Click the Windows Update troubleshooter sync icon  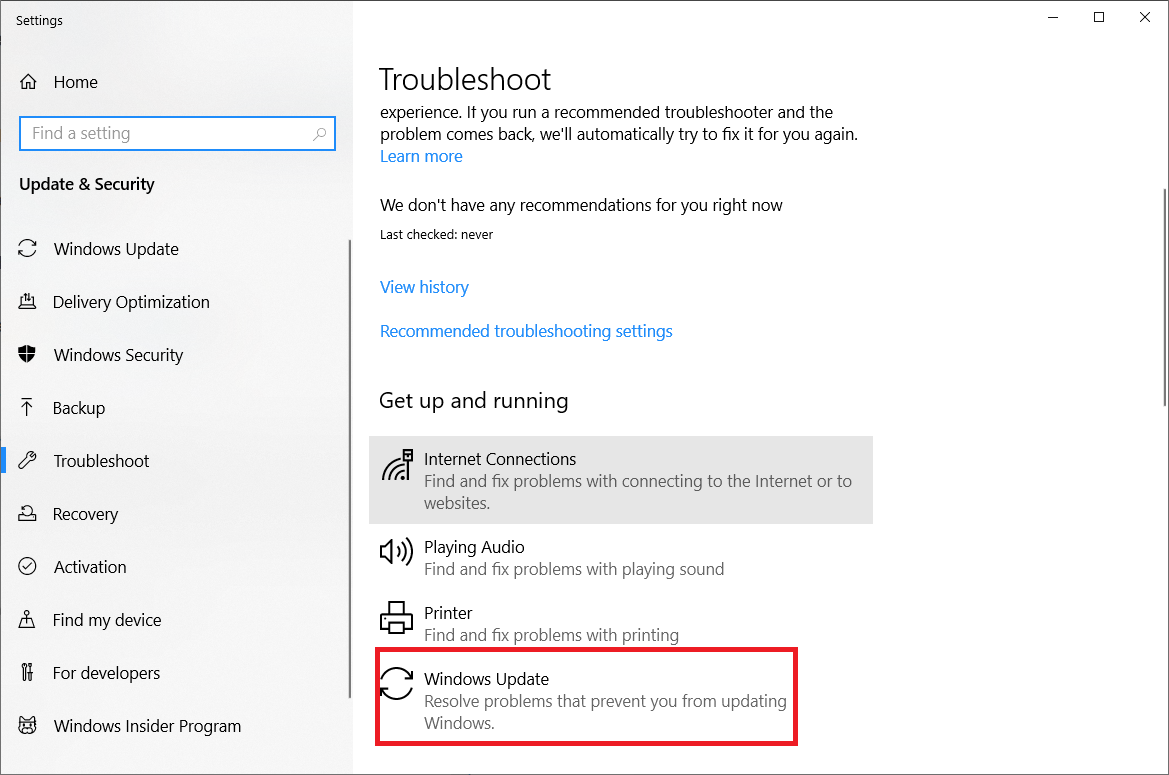click(397, 683)
